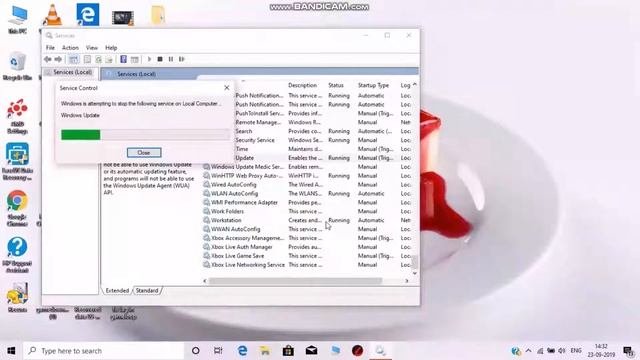Click the Services app icon on taskbar
640x360 pixels.
[380, 351]
